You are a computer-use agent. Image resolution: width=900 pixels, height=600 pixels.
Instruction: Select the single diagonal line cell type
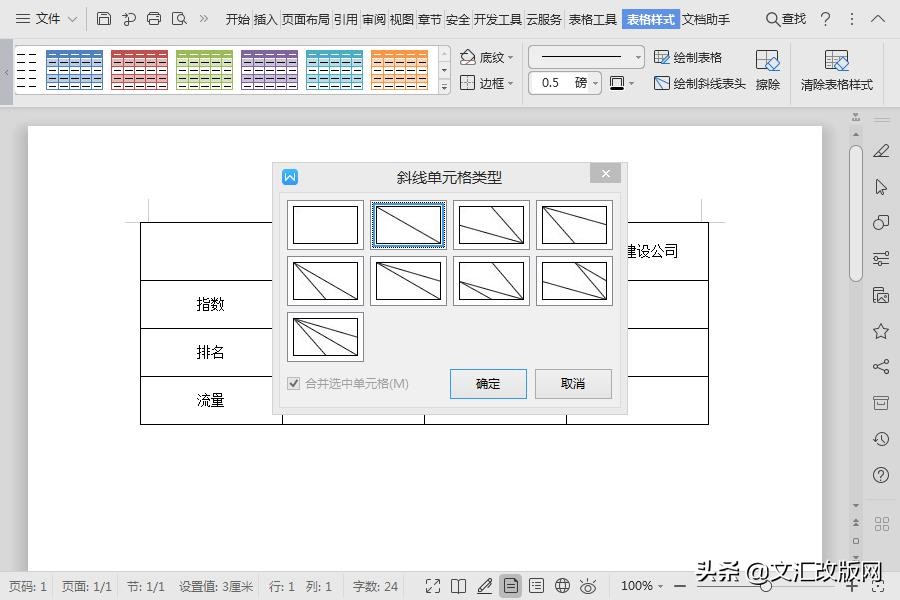tap(407, 224)
